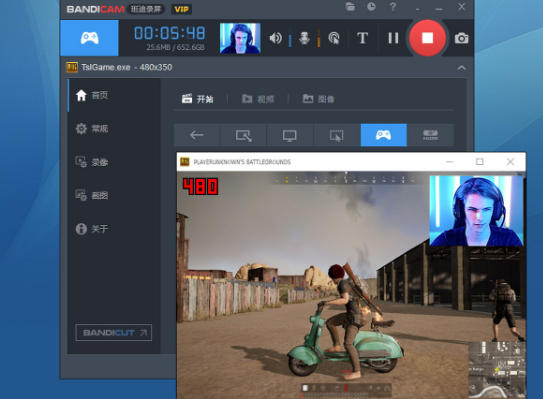Image resolution: width=543 pixels, height=399 pixels.
Task: Switch to the Images folder tab
Action: click(x=319, y=99)
